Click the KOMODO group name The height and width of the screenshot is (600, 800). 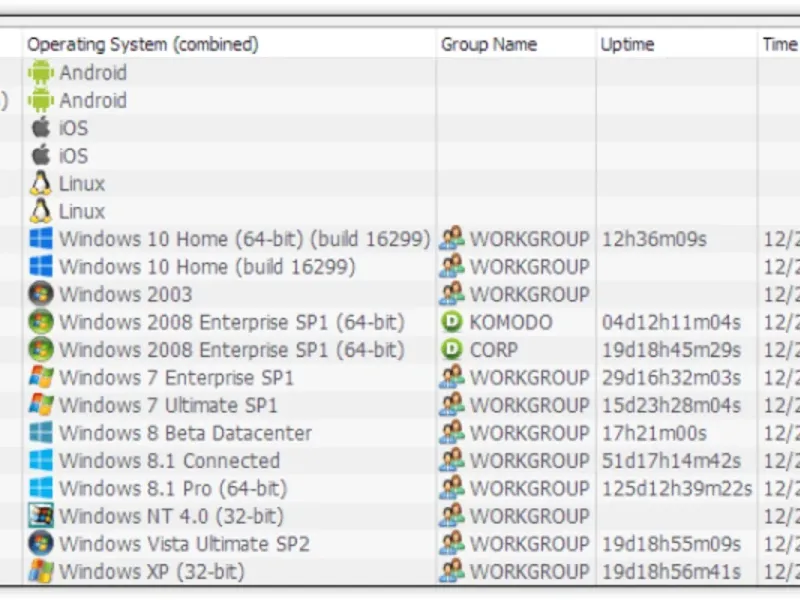pos(511,322)
